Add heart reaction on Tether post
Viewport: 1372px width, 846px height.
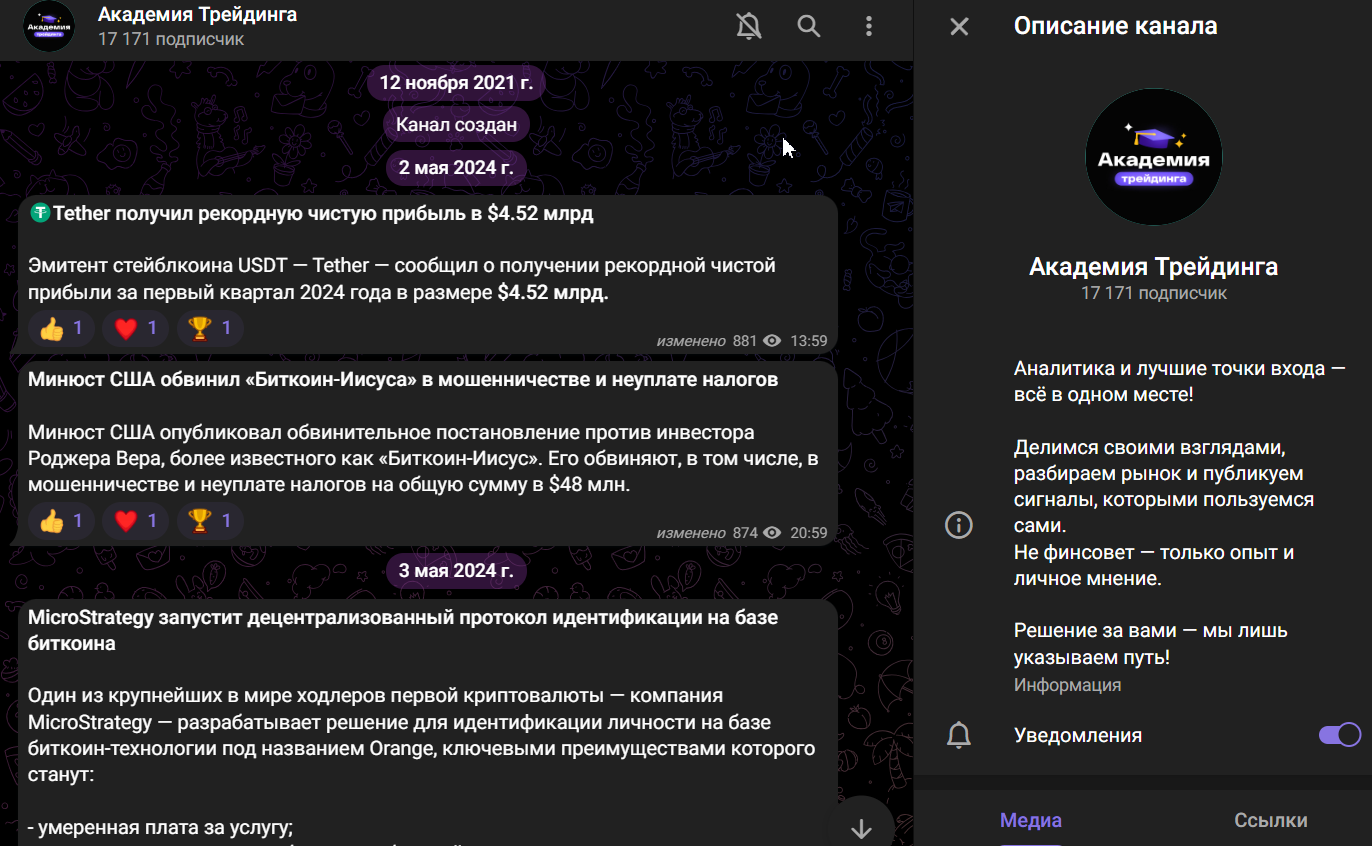click(136, 328)
